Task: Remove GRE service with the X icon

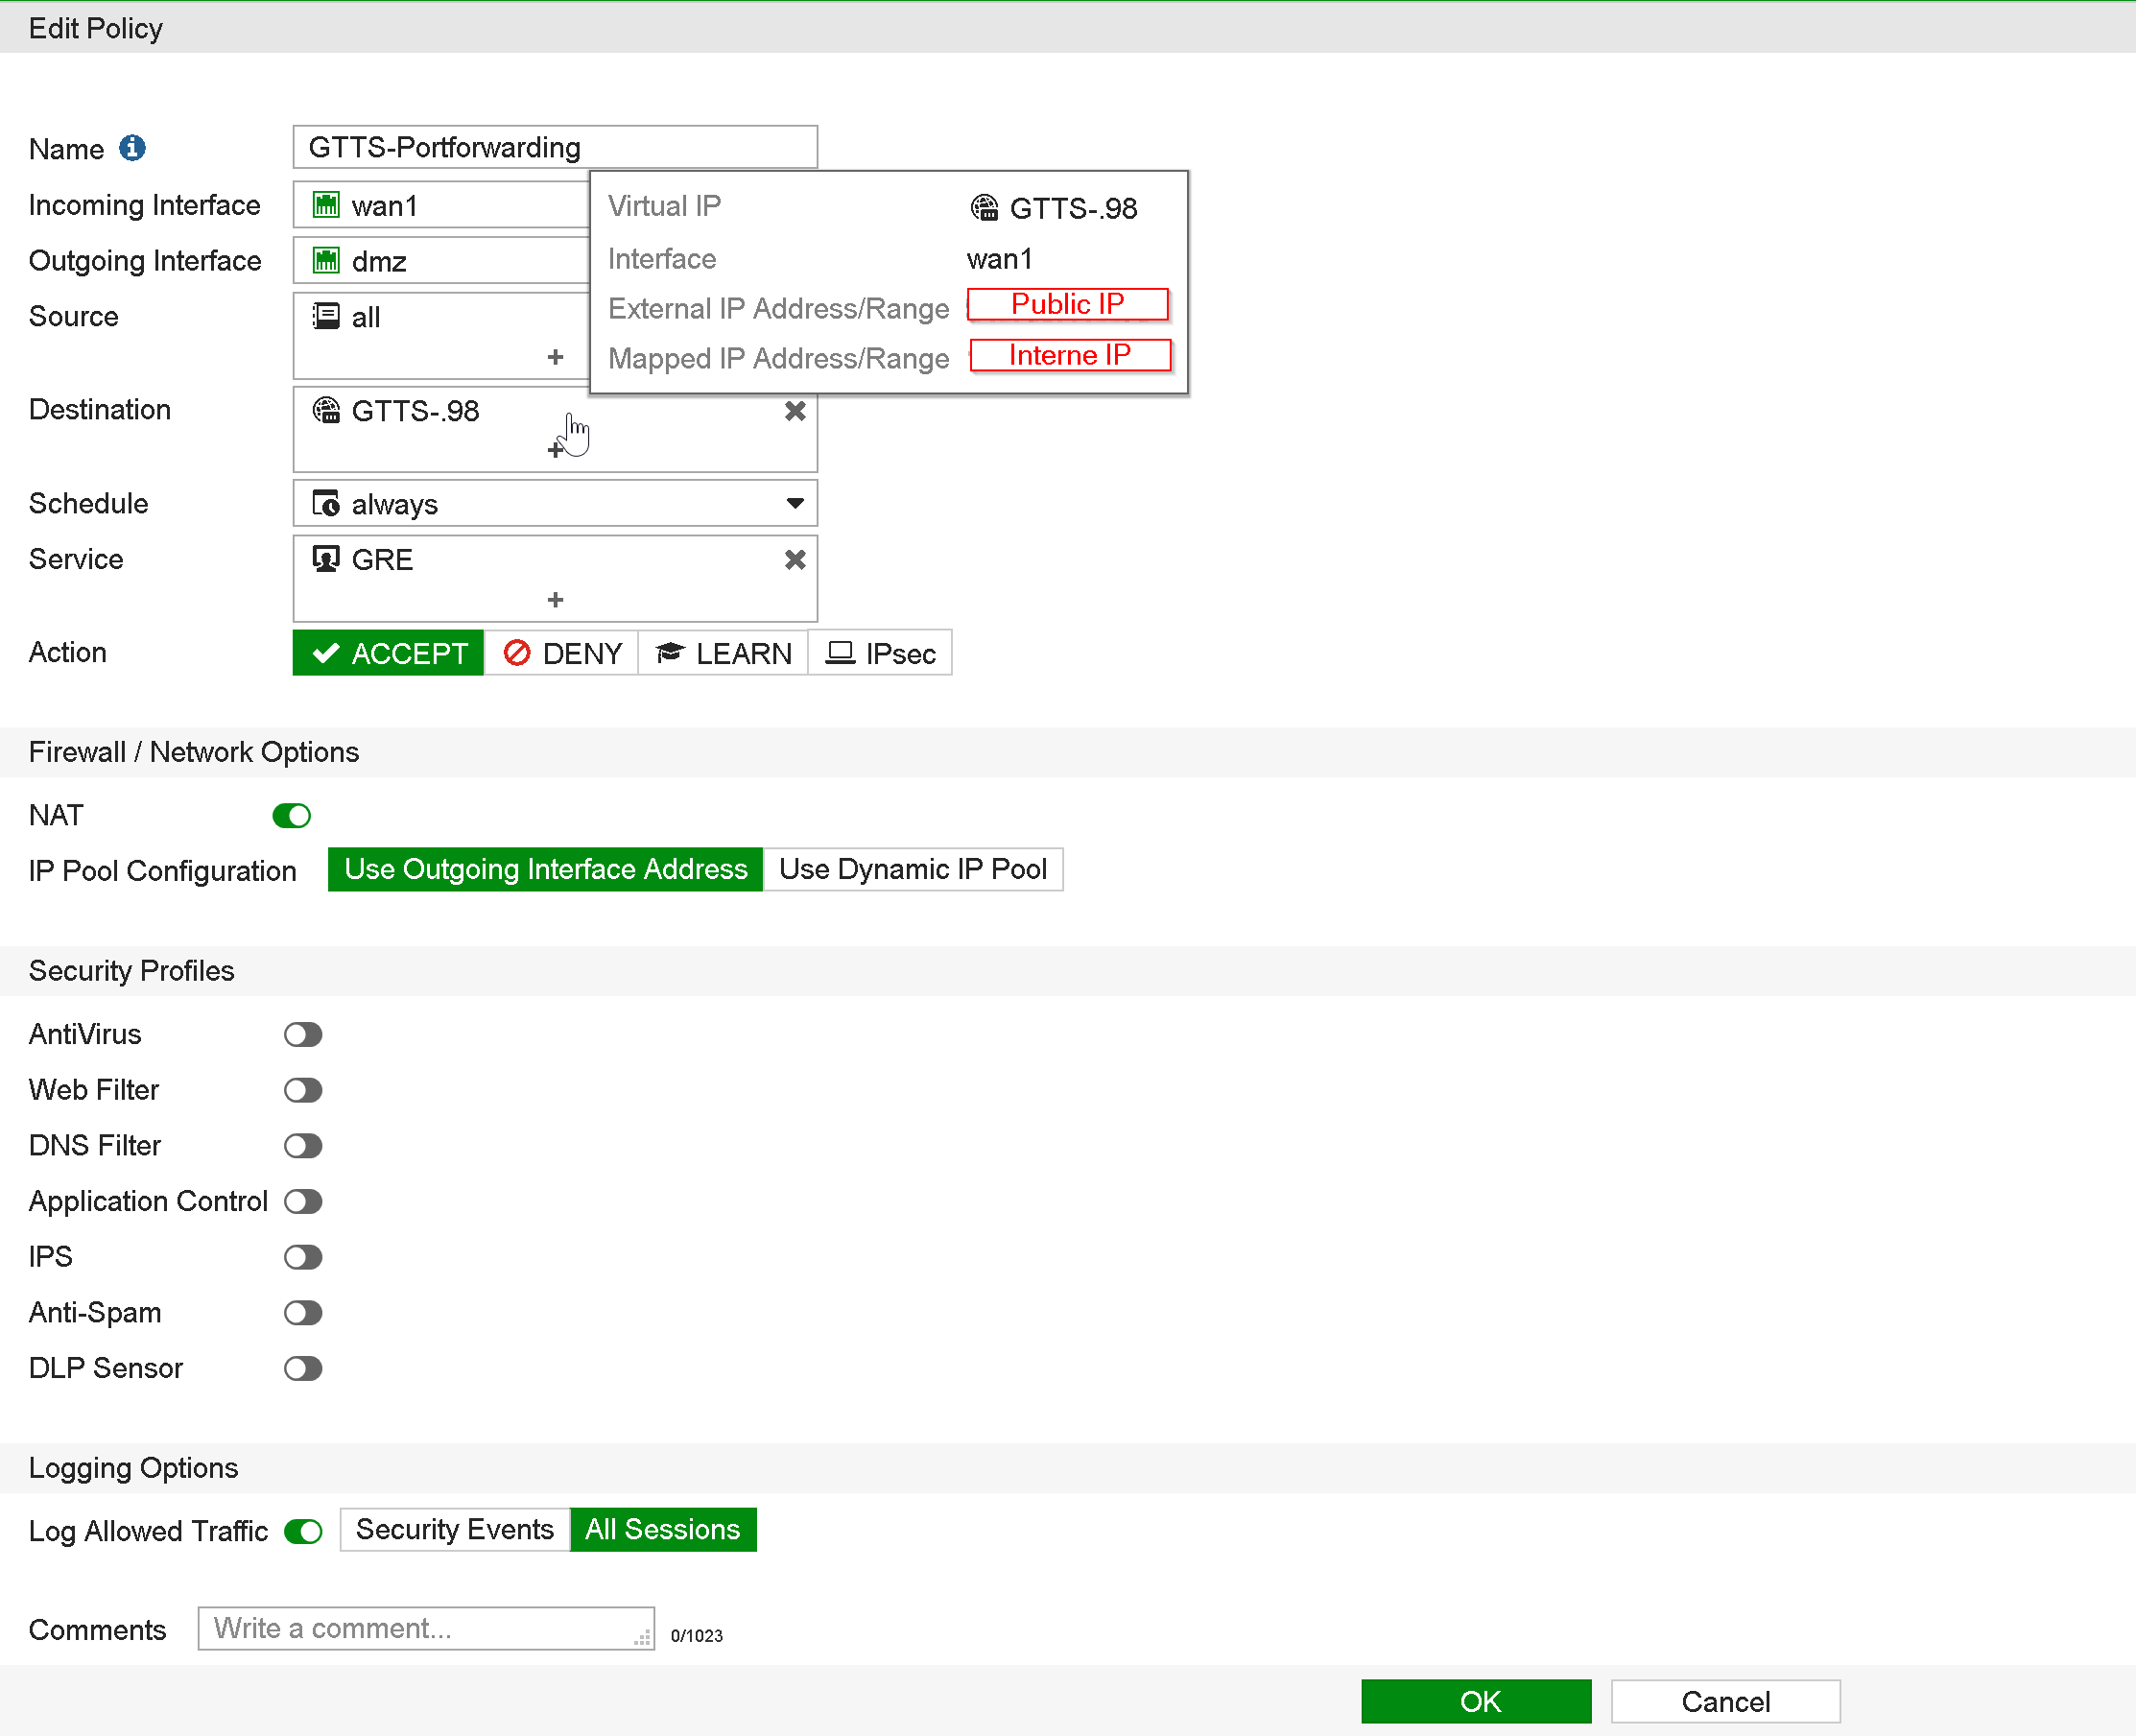Action: pos(795,560)
